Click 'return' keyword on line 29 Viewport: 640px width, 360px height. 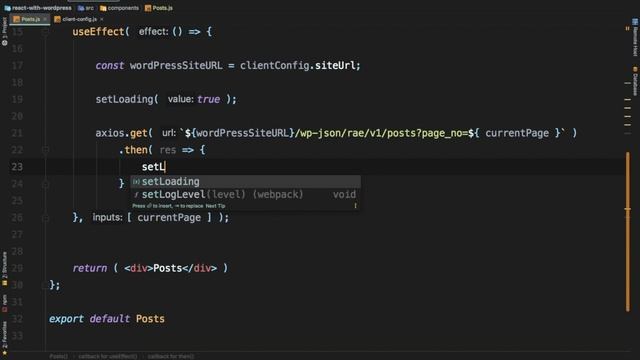pos(90,268)
